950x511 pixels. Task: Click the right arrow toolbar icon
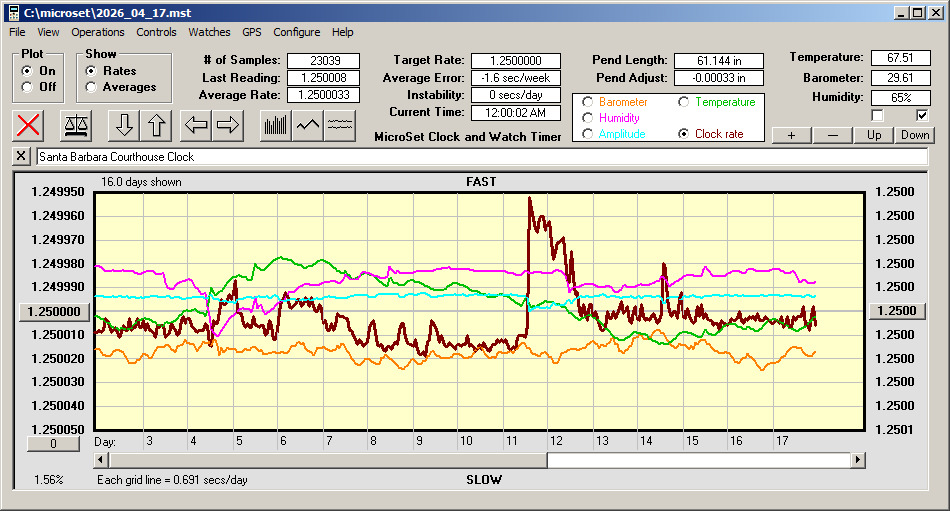(x=228, y=125)
